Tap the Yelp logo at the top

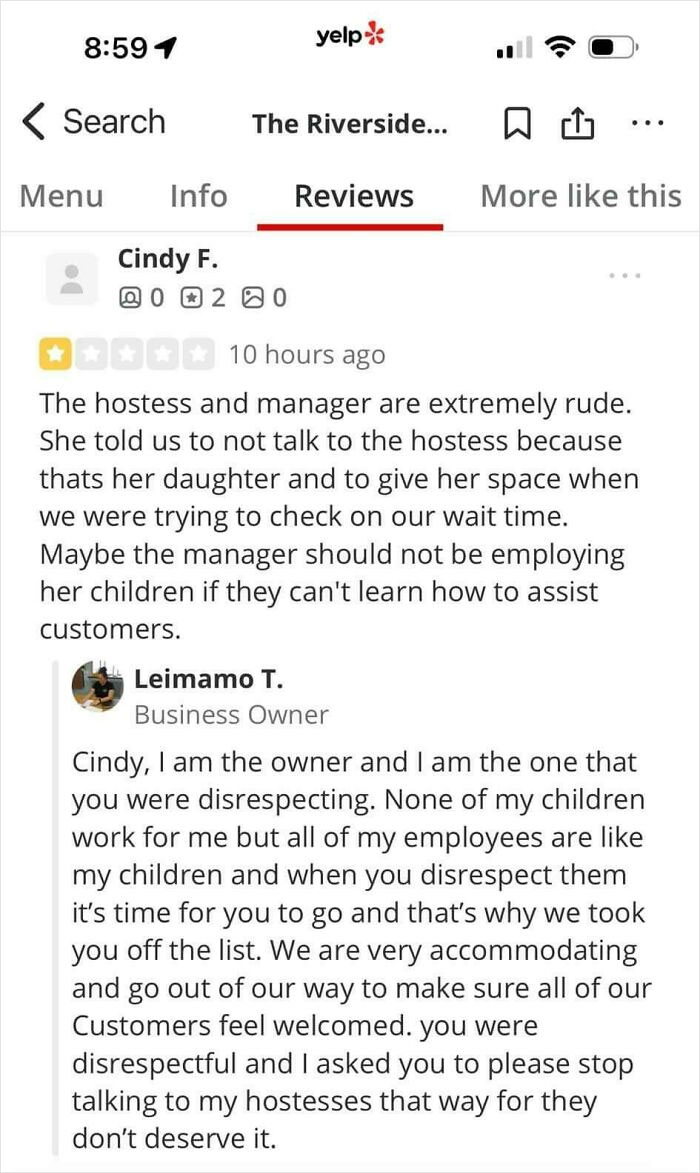pyautogui.click(x=350, y=35)
